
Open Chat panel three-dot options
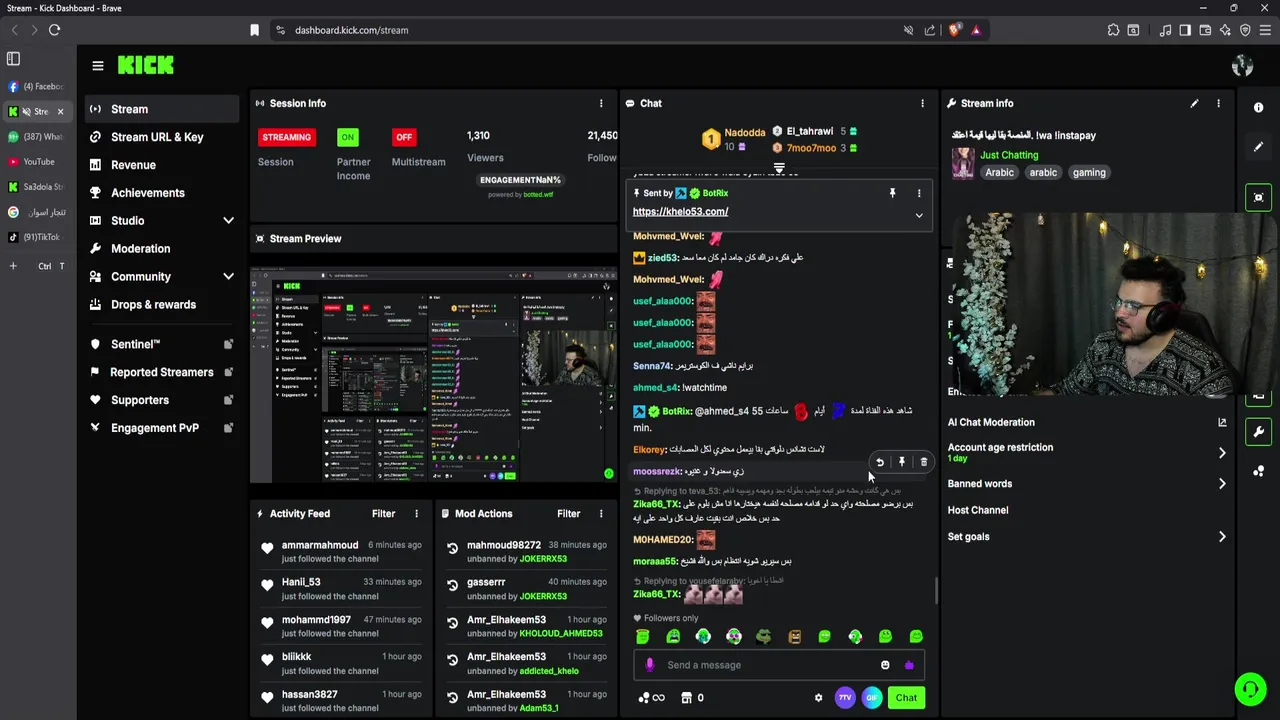coord(922,103)
